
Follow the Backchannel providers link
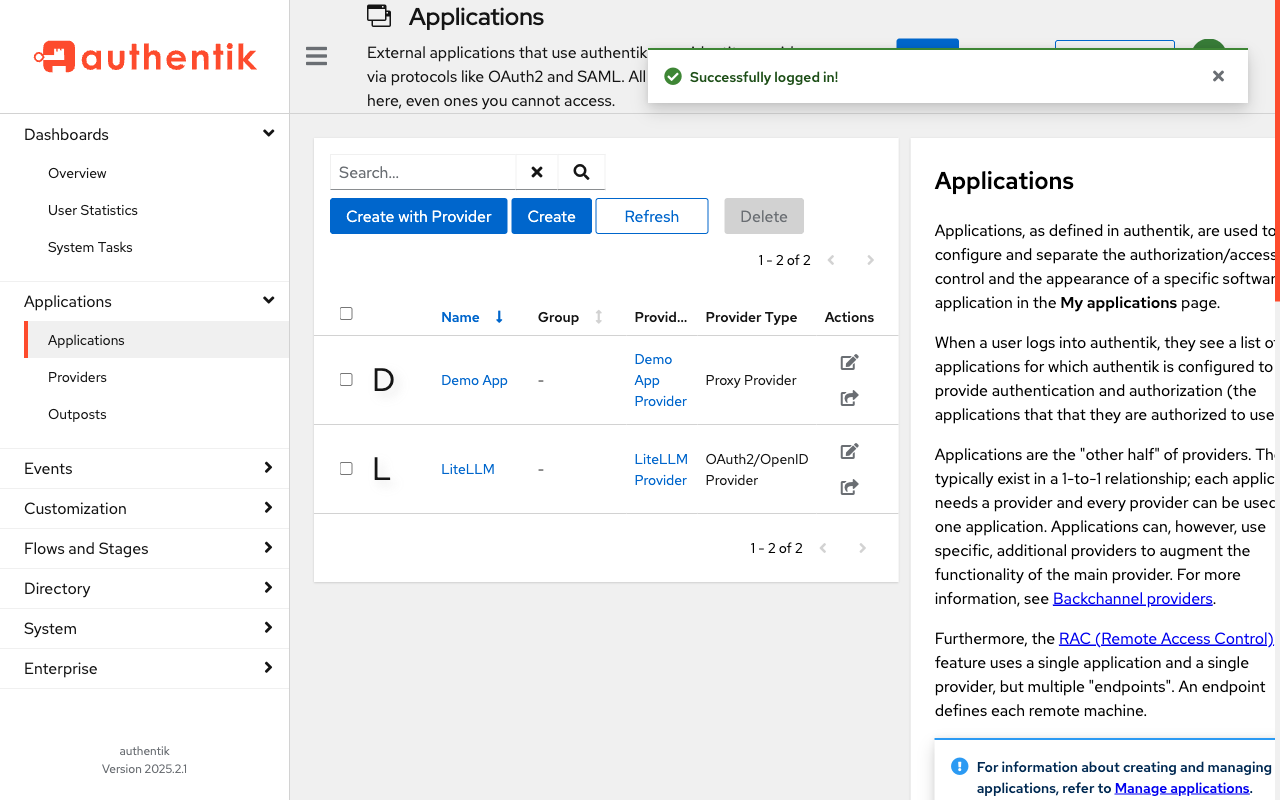(x=1133, y=598)
